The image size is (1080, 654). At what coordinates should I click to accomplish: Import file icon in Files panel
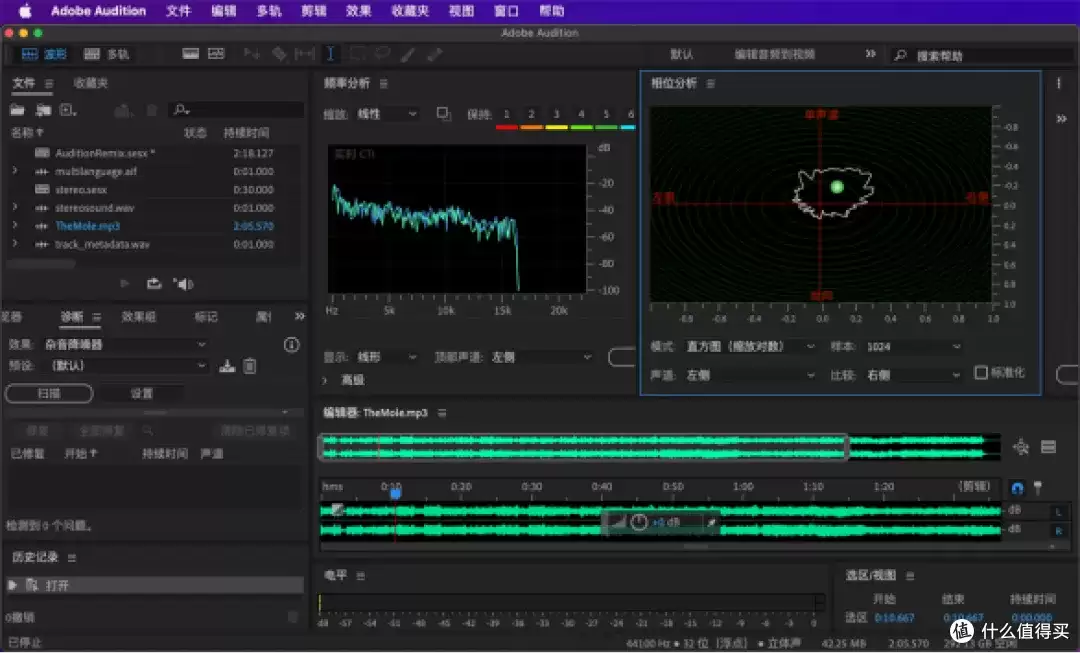coord(43,110)
